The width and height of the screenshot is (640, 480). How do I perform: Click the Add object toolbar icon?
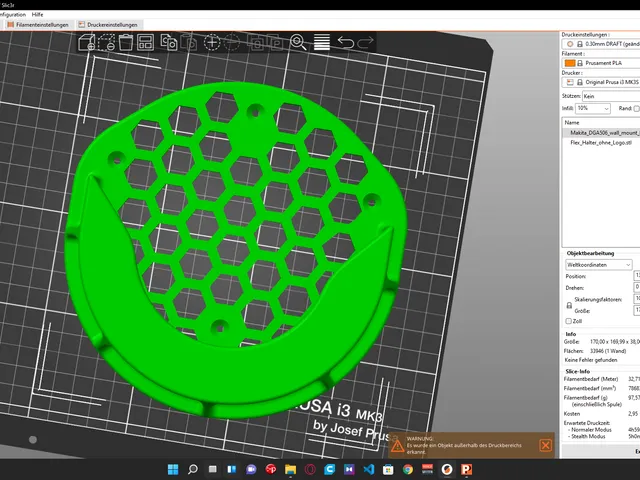87,42
